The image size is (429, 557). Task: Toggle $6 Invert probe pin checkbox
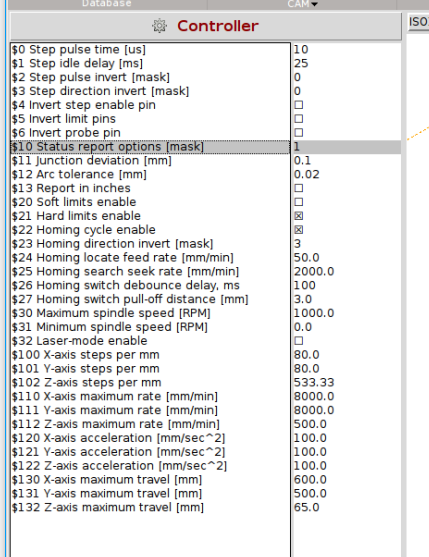click(299, 133)
